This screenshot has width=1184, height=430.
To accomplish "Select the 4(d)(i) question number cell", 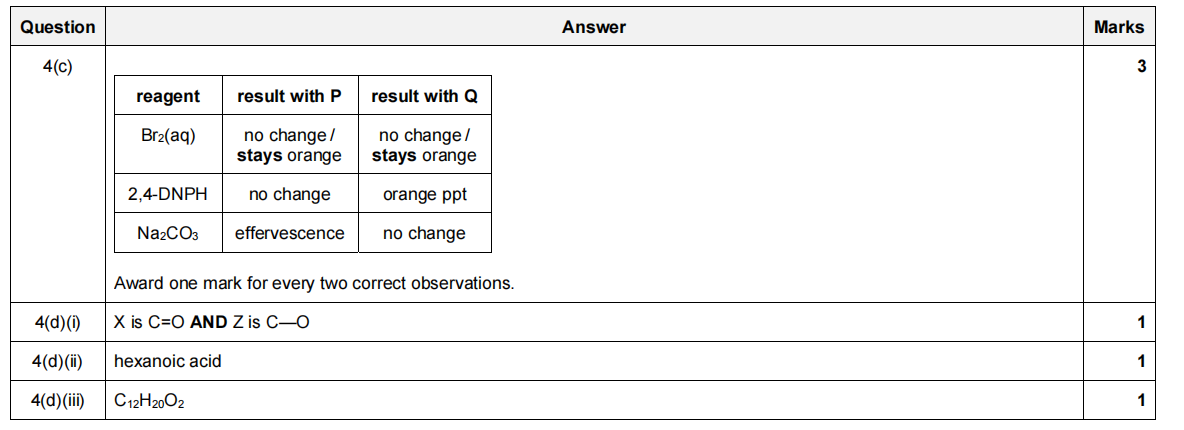I will [60, 322].
